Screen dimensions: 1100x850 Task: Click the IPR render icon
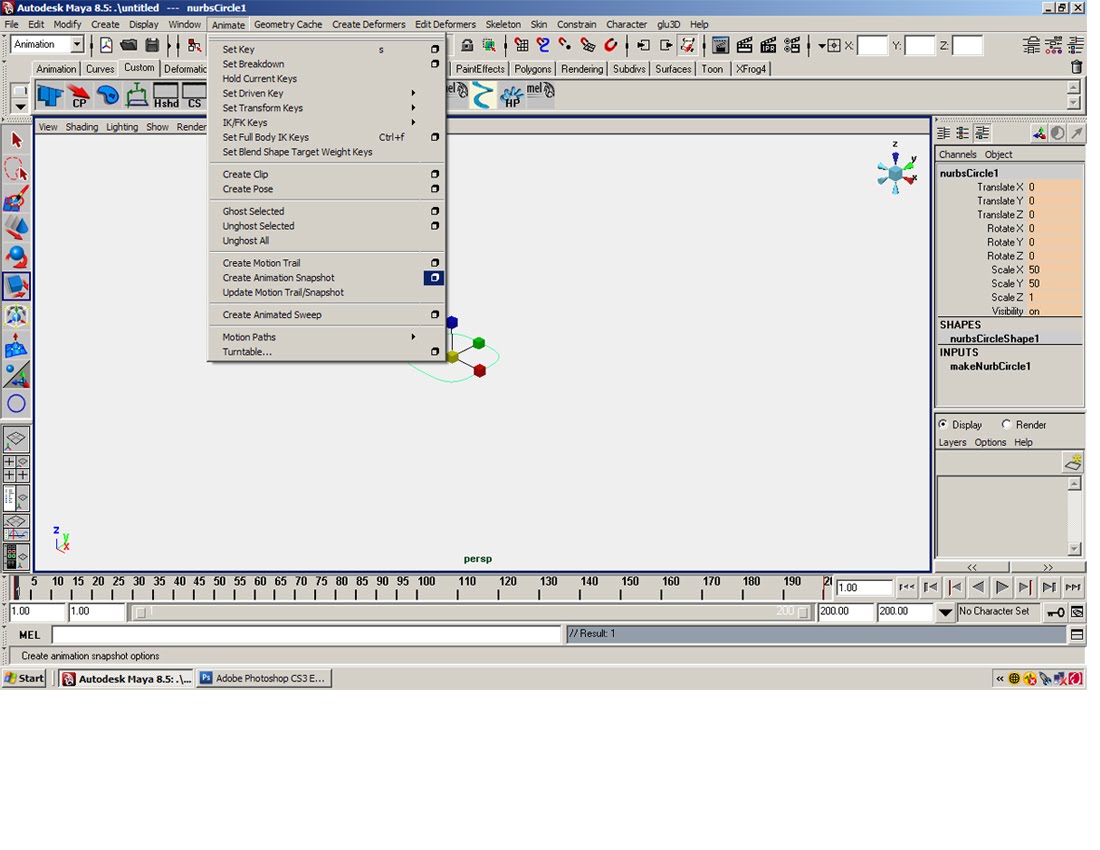768,46
